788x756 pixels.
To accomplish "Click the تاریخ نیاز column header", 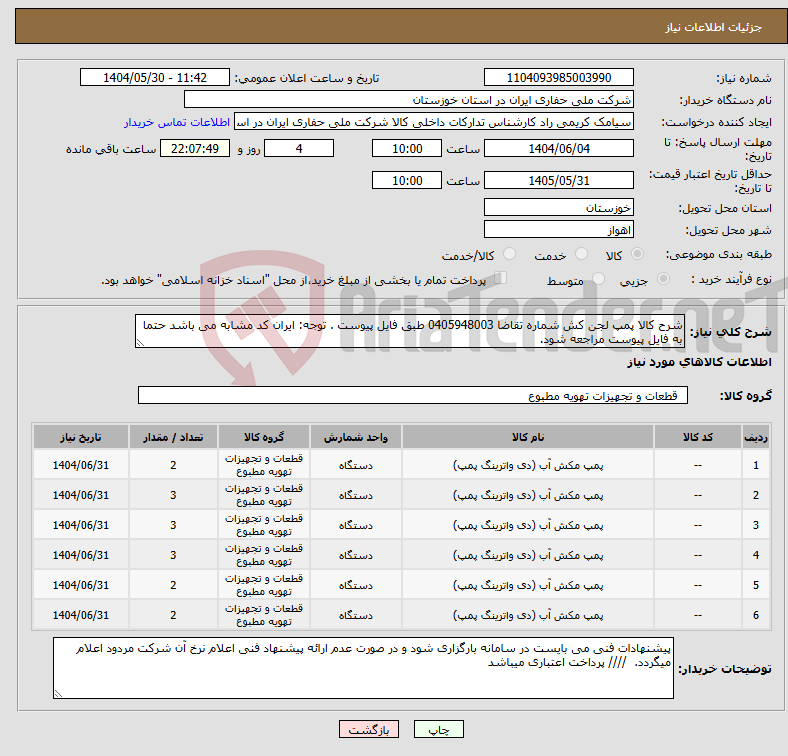I will [x=81, y=437].
